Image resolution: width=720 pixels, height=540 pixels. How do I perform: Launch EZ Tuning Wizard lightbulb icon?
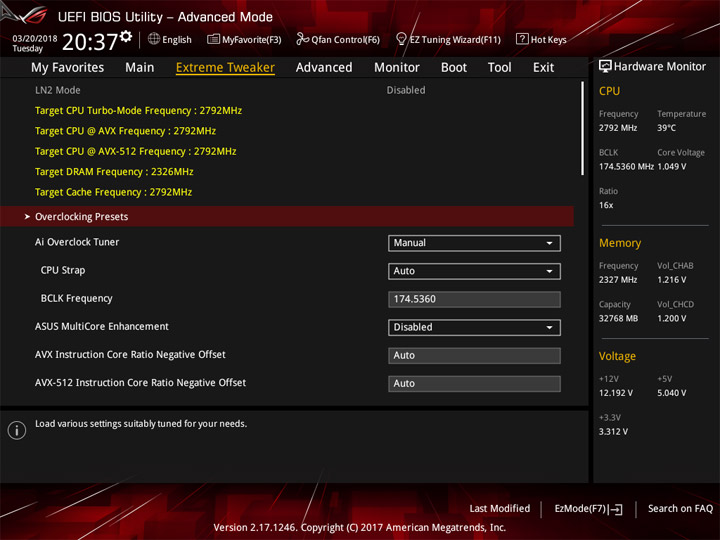[401, 39]
